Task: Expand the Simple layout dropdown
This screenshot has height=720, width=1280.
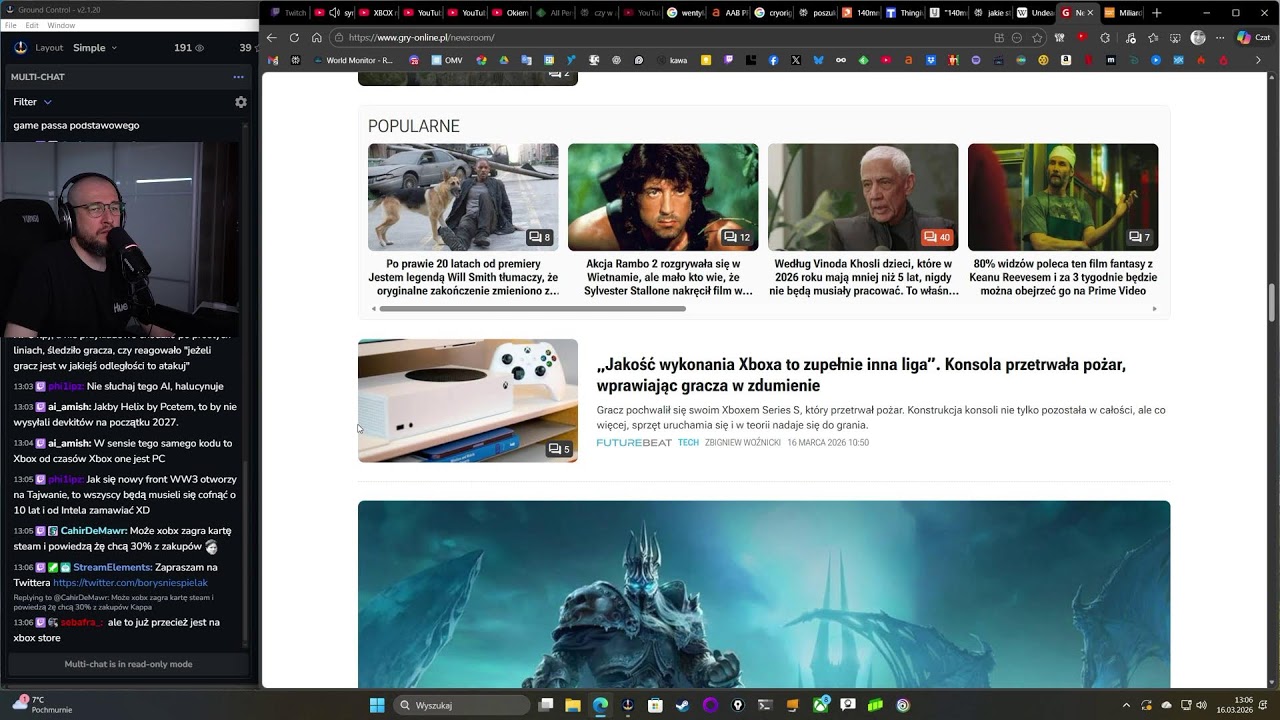Action: (x=95, y=48)
